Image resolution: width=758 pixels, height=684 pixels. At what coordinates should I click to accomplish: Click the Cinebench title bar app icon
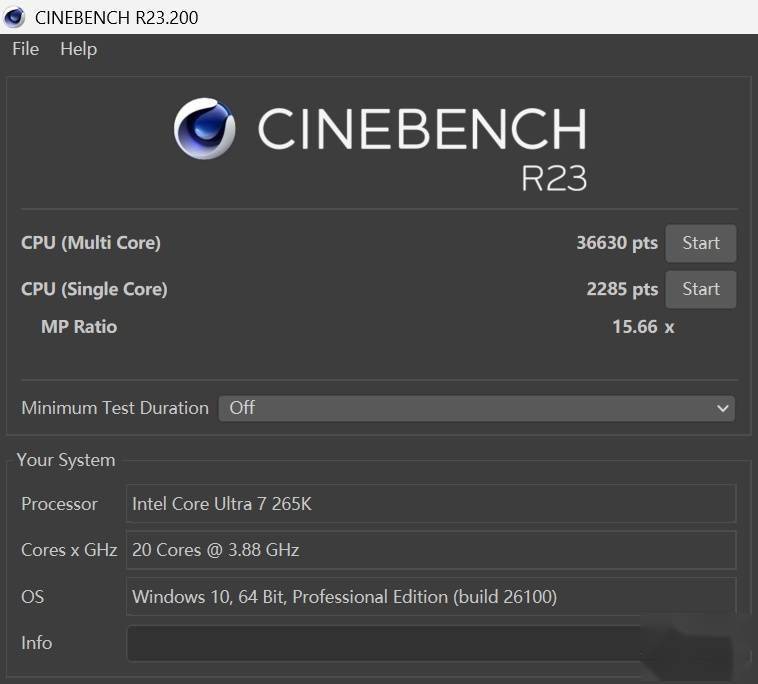click(14, 17)
